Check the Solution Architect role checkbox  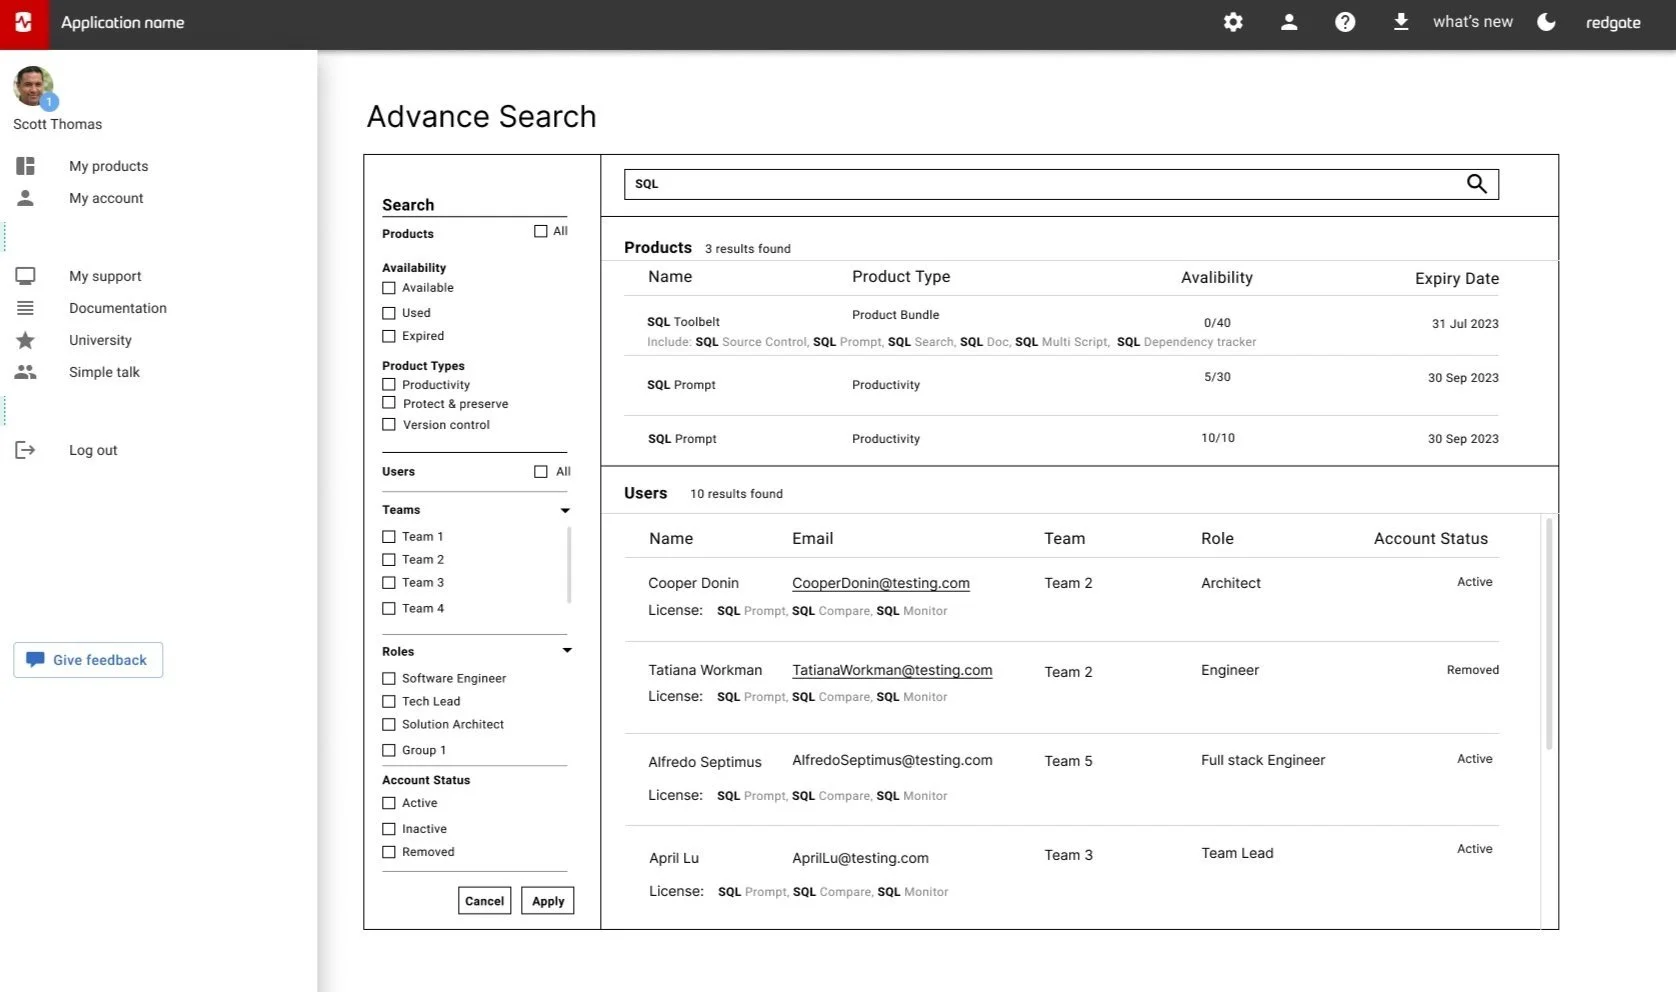tap(389, 725)
